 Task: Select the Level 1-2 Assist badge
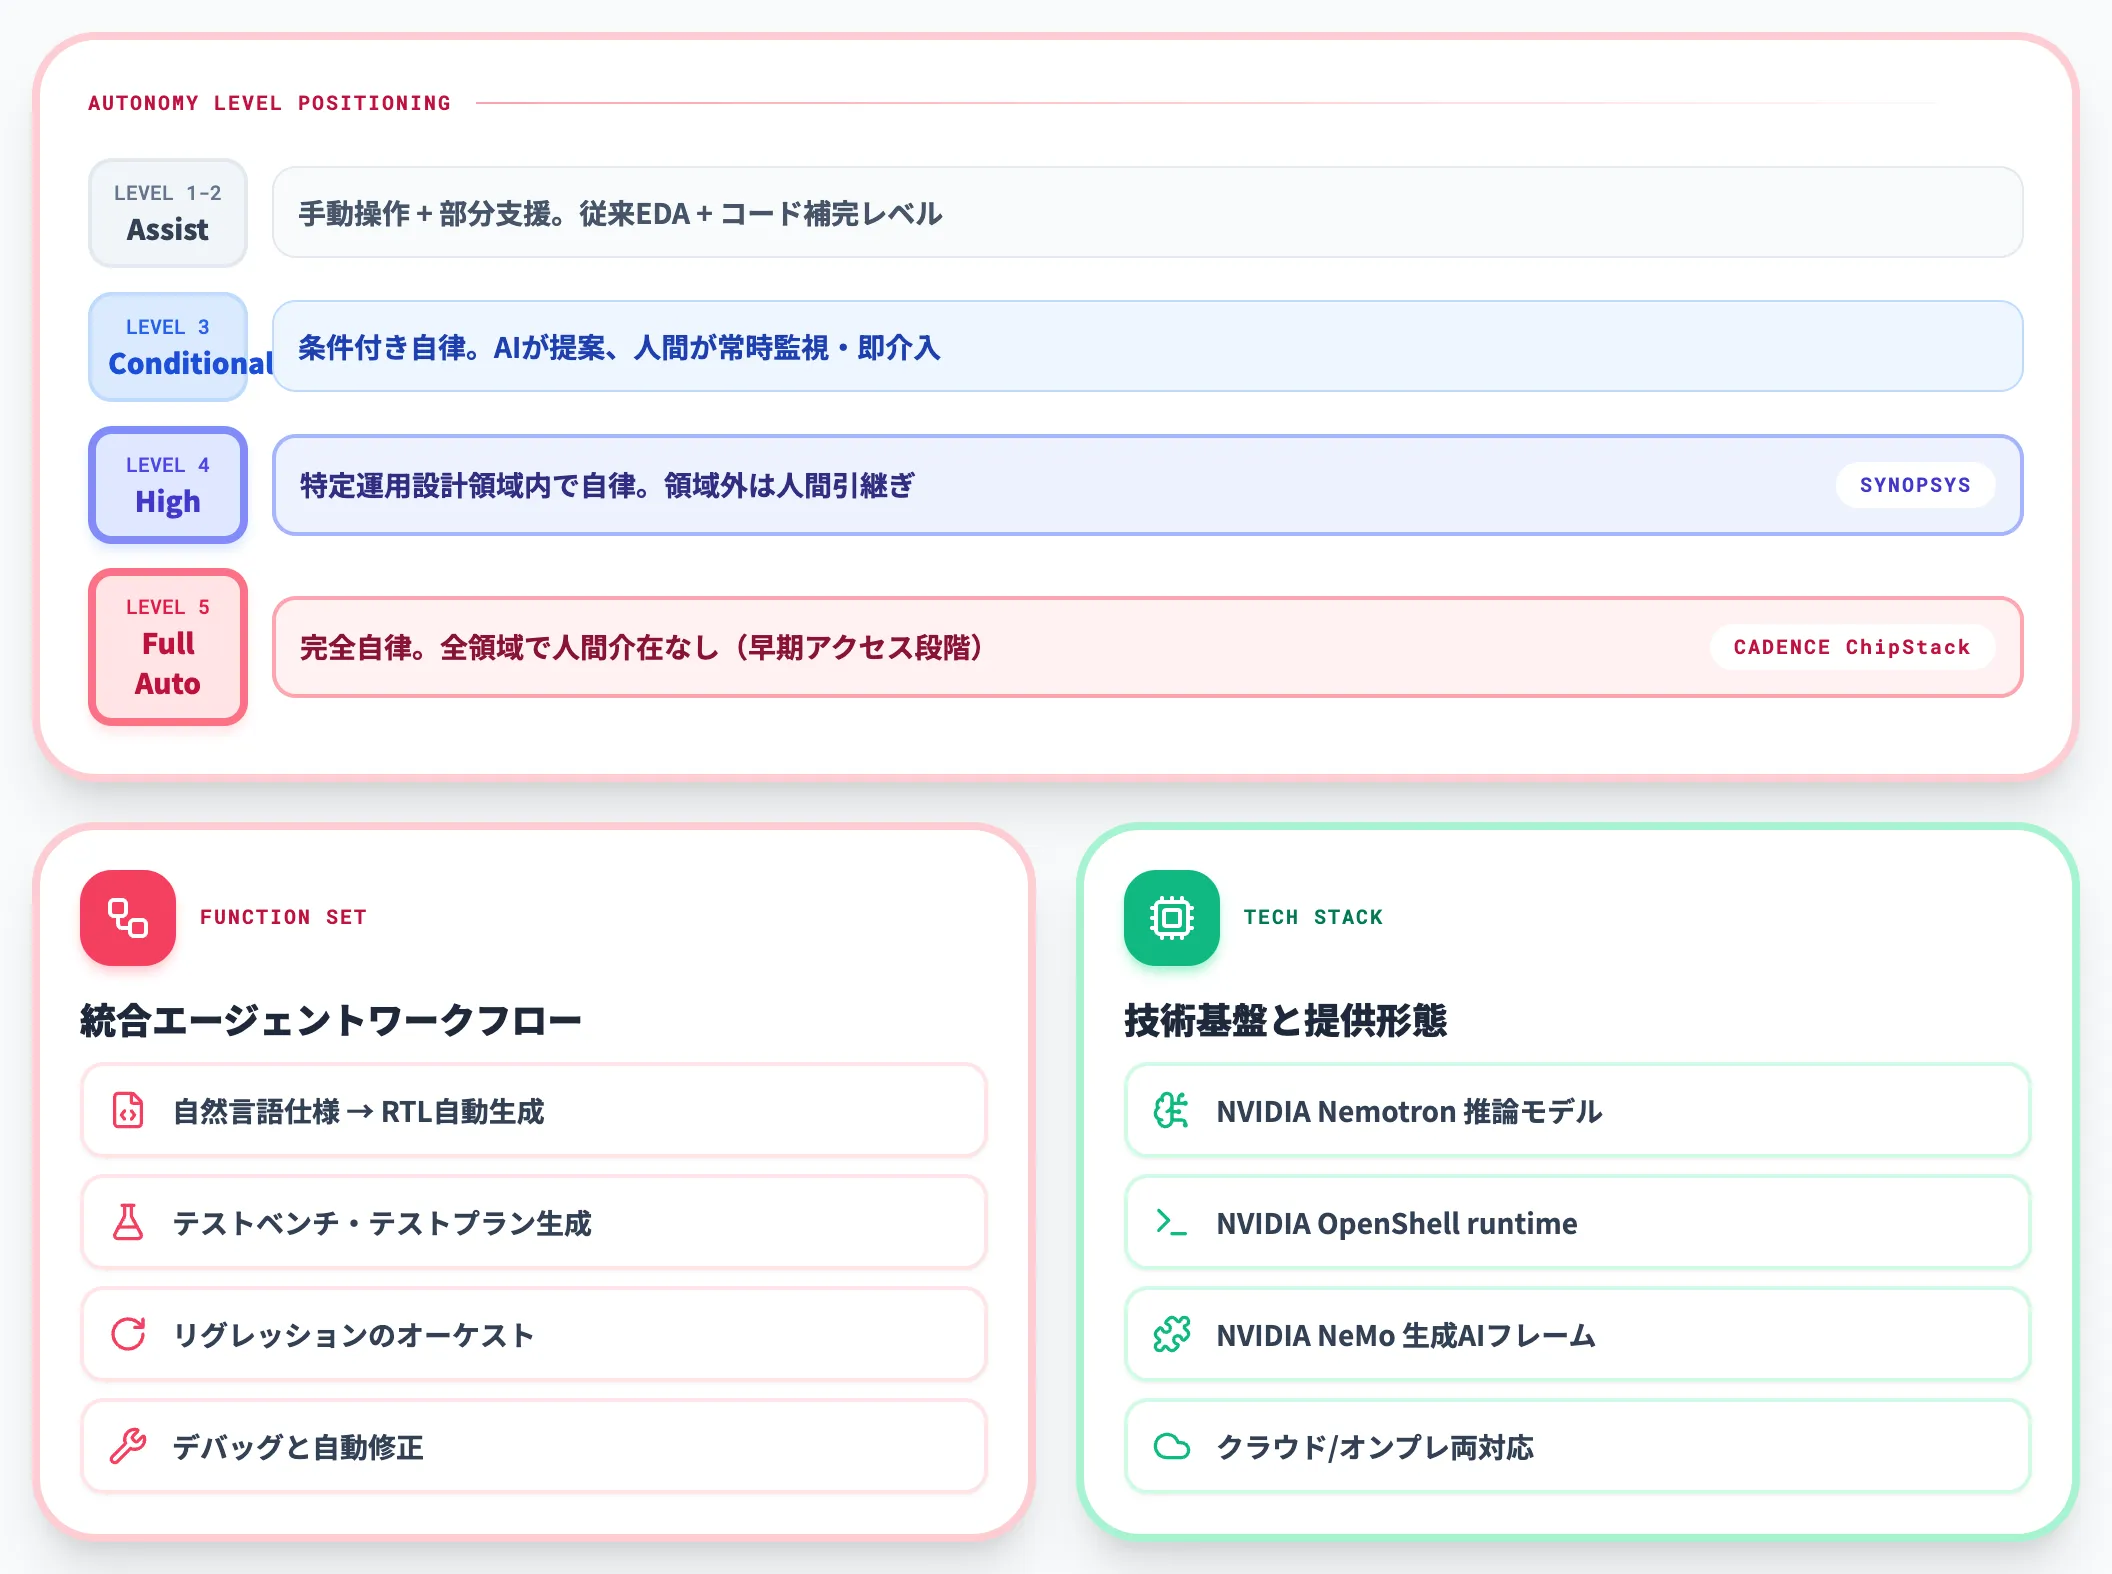168,213
